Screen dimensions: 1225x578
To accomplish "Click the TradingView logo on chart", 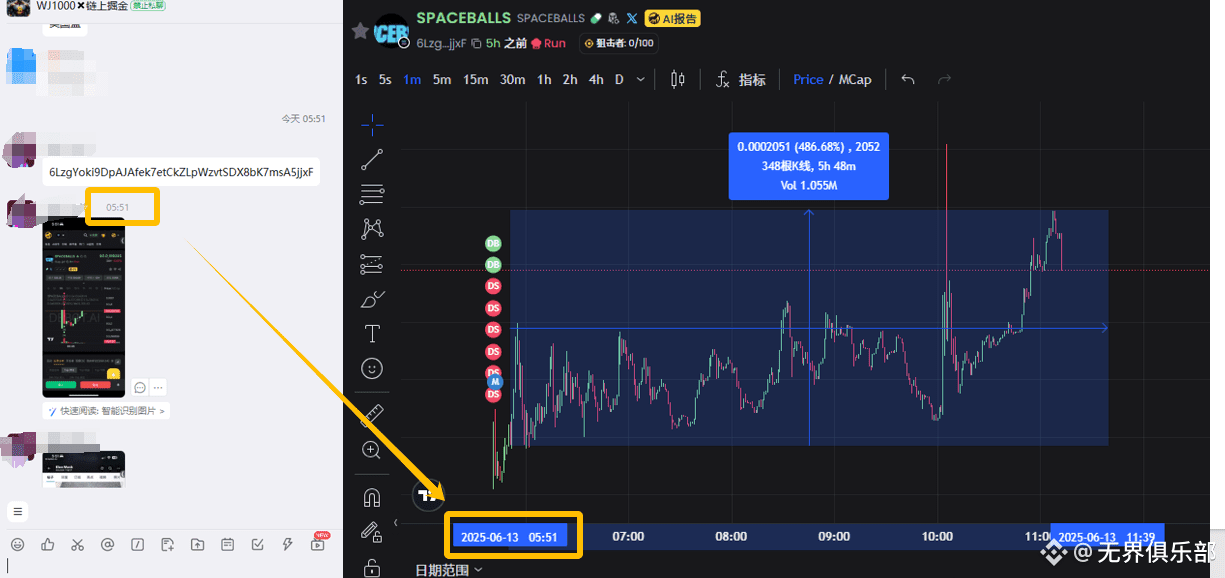I will pyautogui.click(x=427, y=495).
